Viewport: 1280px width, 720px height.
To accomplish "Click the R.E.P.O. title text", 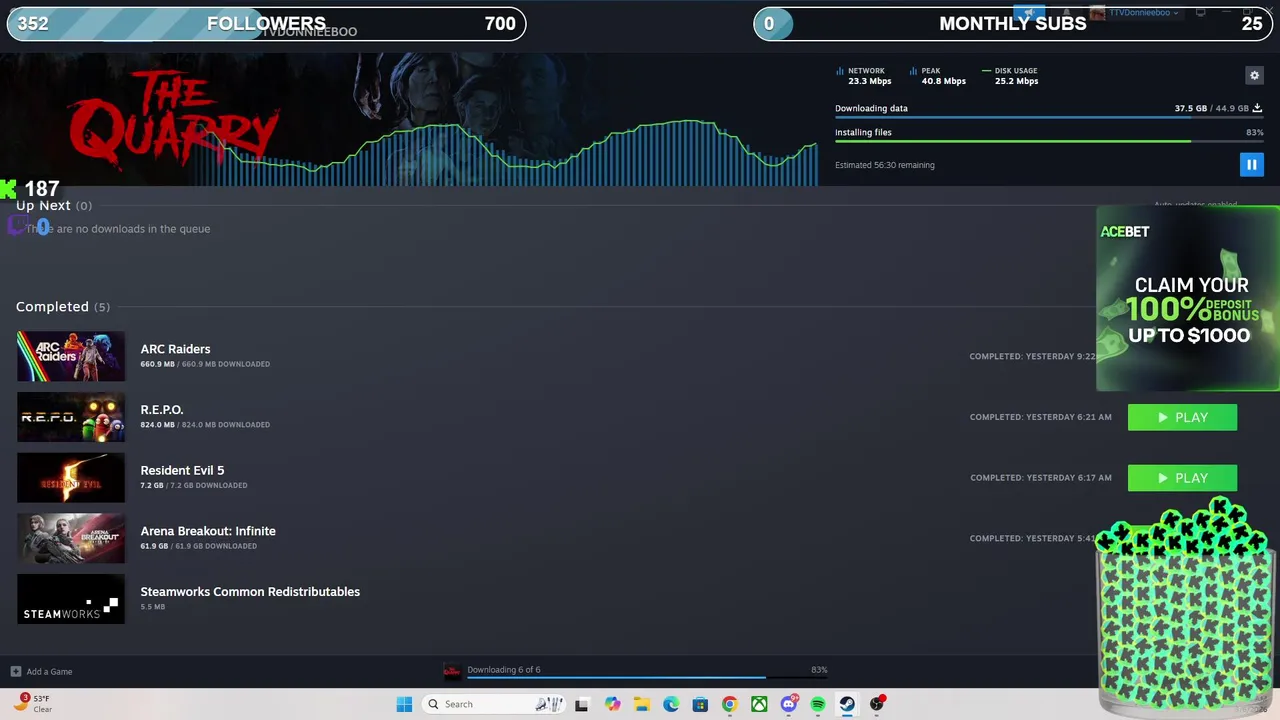I will tap(162, 410).
